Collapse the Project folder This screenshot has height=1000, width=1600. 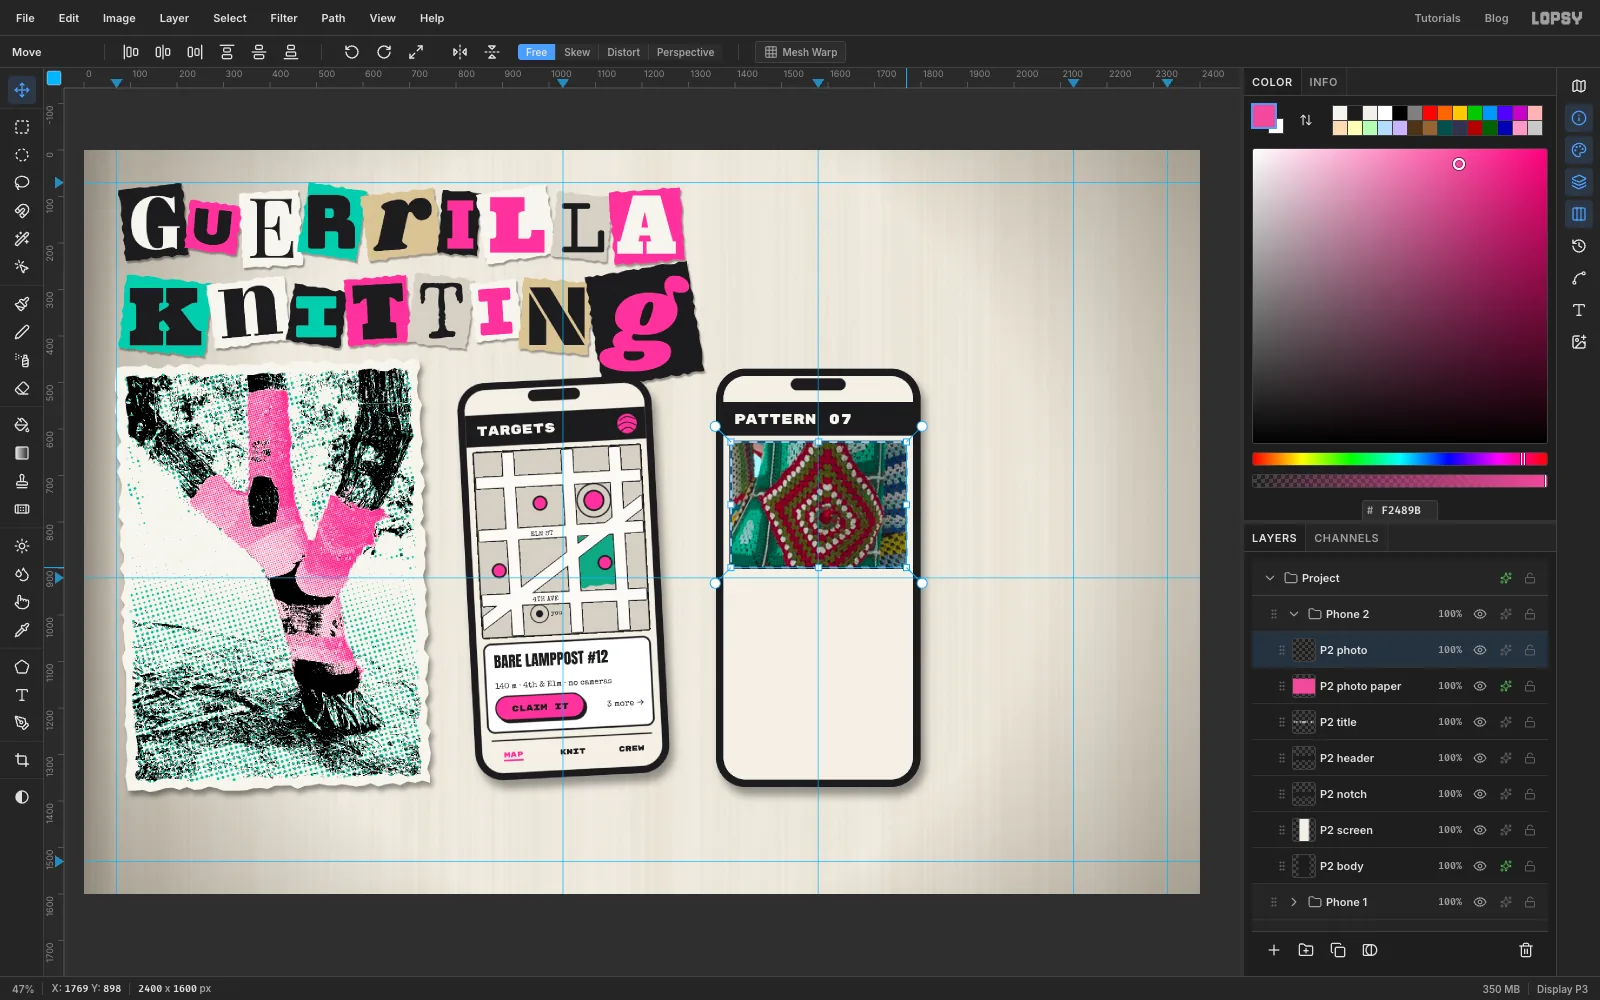coord(1270,578)
